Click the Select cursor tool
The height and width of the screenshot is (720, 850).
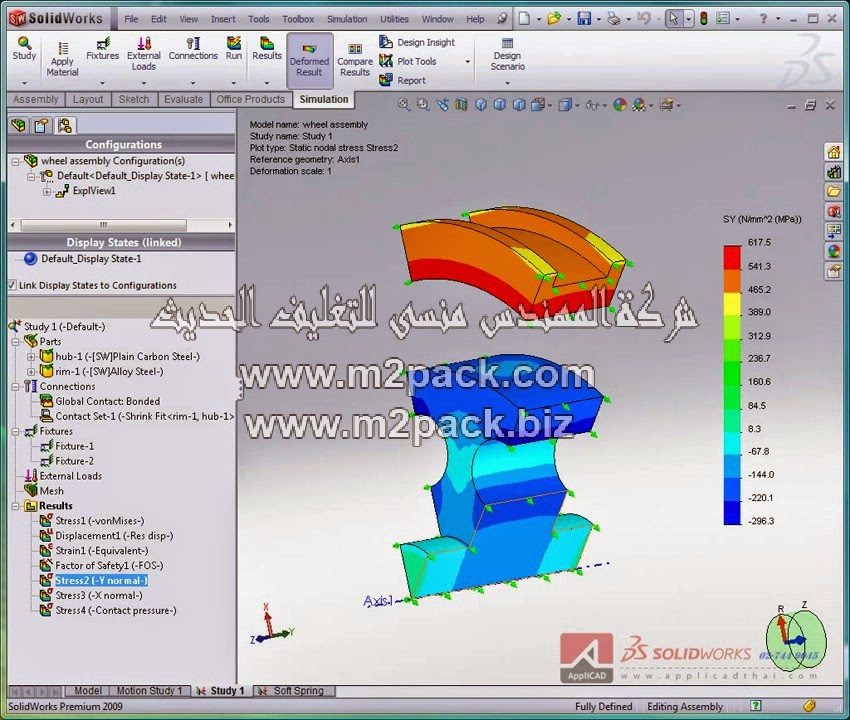[x=673, y=19]
